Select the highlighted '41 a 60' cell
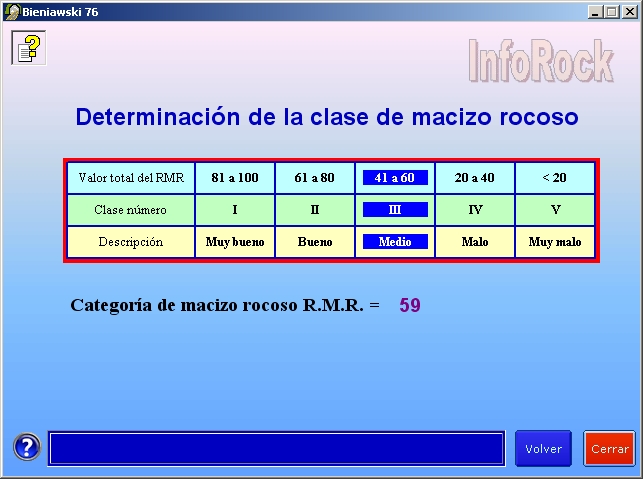Screen dimensions: 643x479 395,178
